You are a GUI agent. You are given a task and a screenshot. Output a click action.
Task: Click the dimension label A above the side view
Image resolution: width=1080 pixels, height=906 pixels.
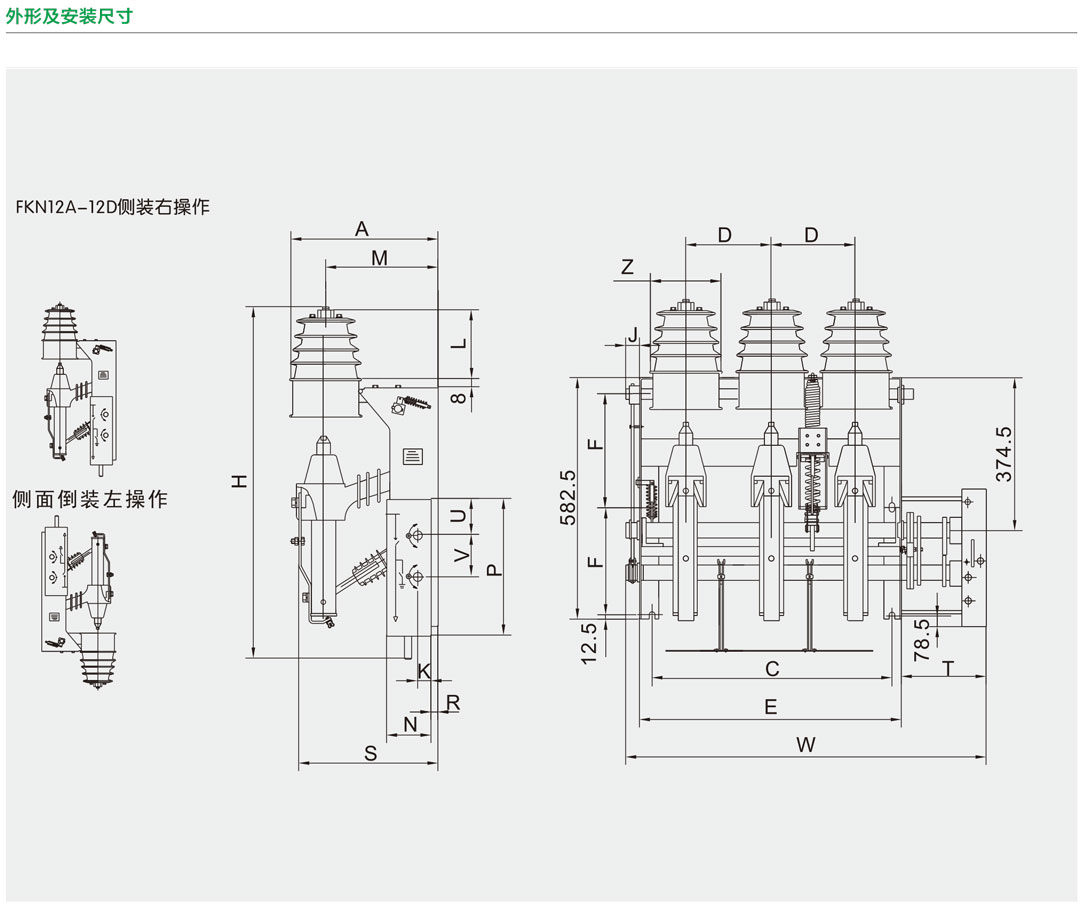point(362,229)
